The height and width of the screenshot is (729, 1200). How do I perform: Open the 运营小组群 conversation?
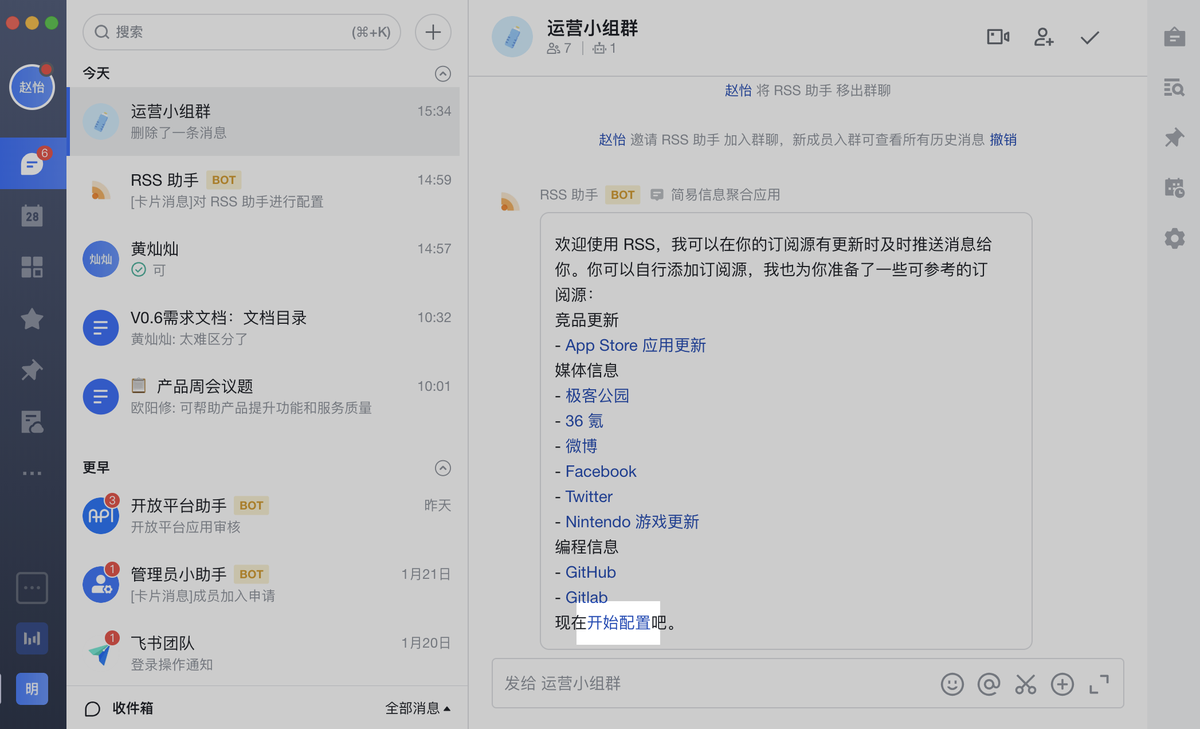pyautogui.click(x=263, y=121)
